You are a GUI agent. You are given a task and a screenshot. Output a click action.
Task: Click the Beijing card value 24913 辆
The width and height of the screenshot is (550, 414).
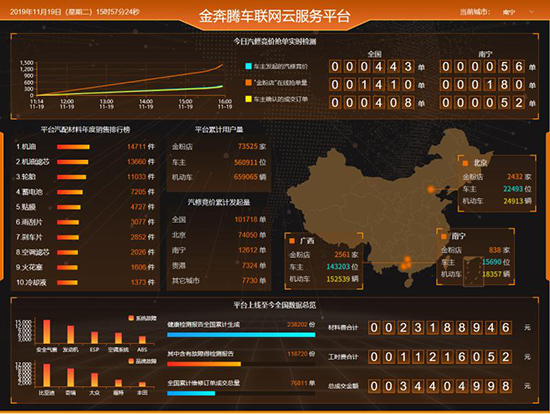click(517, 201)
